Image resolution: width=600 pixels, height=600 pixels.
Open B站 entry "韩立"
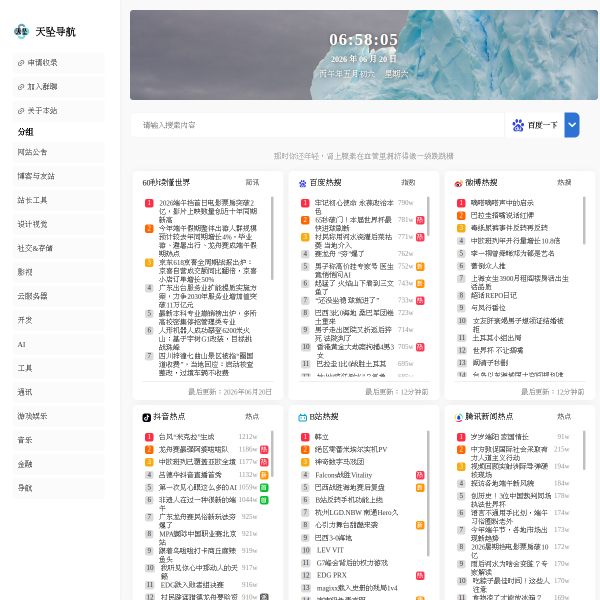(x=322, y=437)
